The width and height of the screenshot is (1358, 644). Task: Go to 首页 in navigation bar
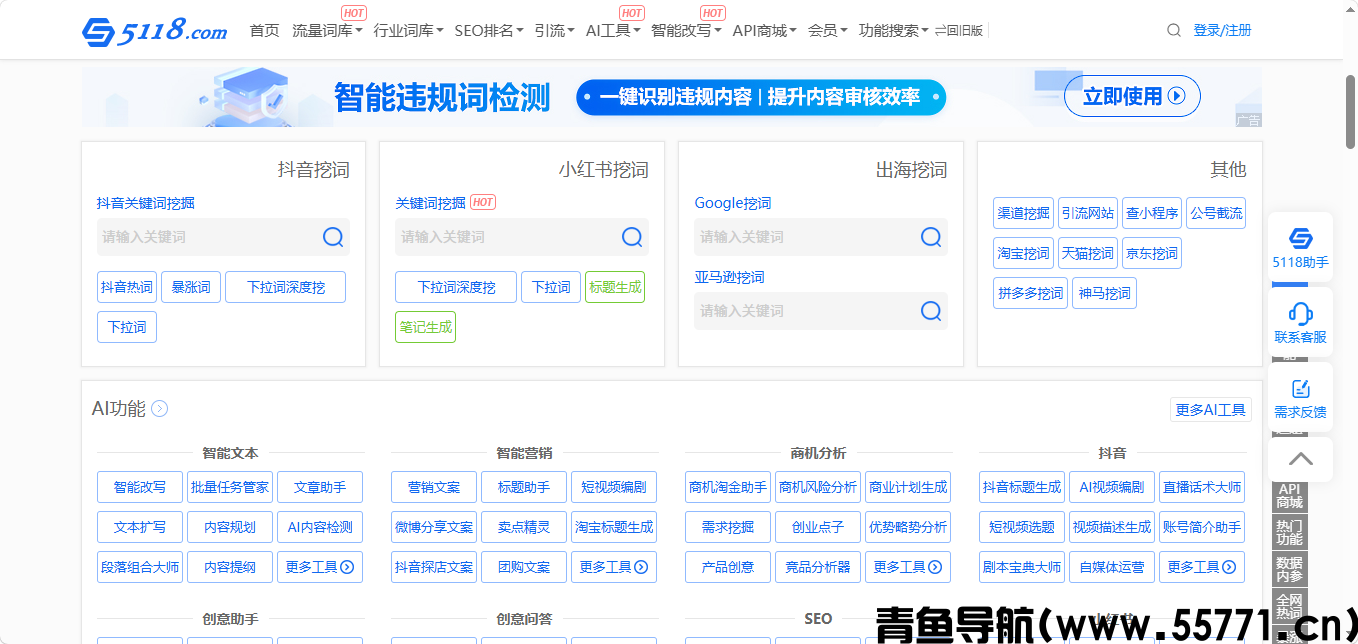[265, 31]
